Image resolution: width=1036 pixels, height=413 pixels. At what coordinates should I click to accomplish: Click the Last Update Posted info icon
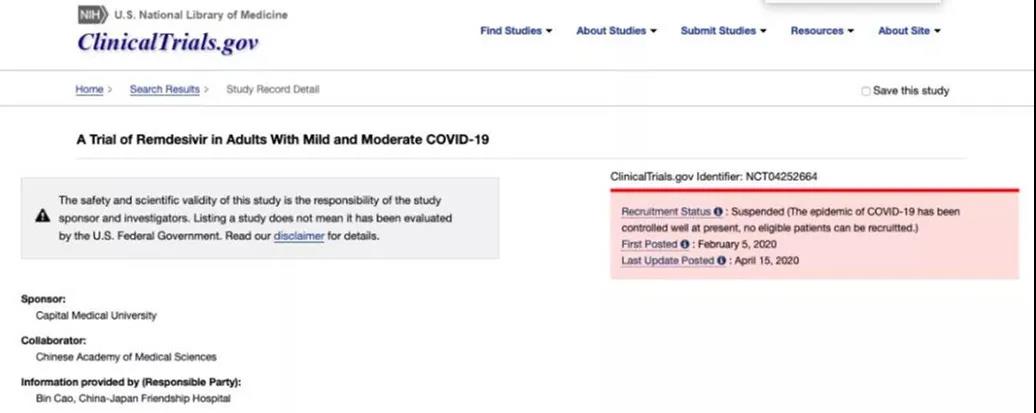(x=722, y=261)
